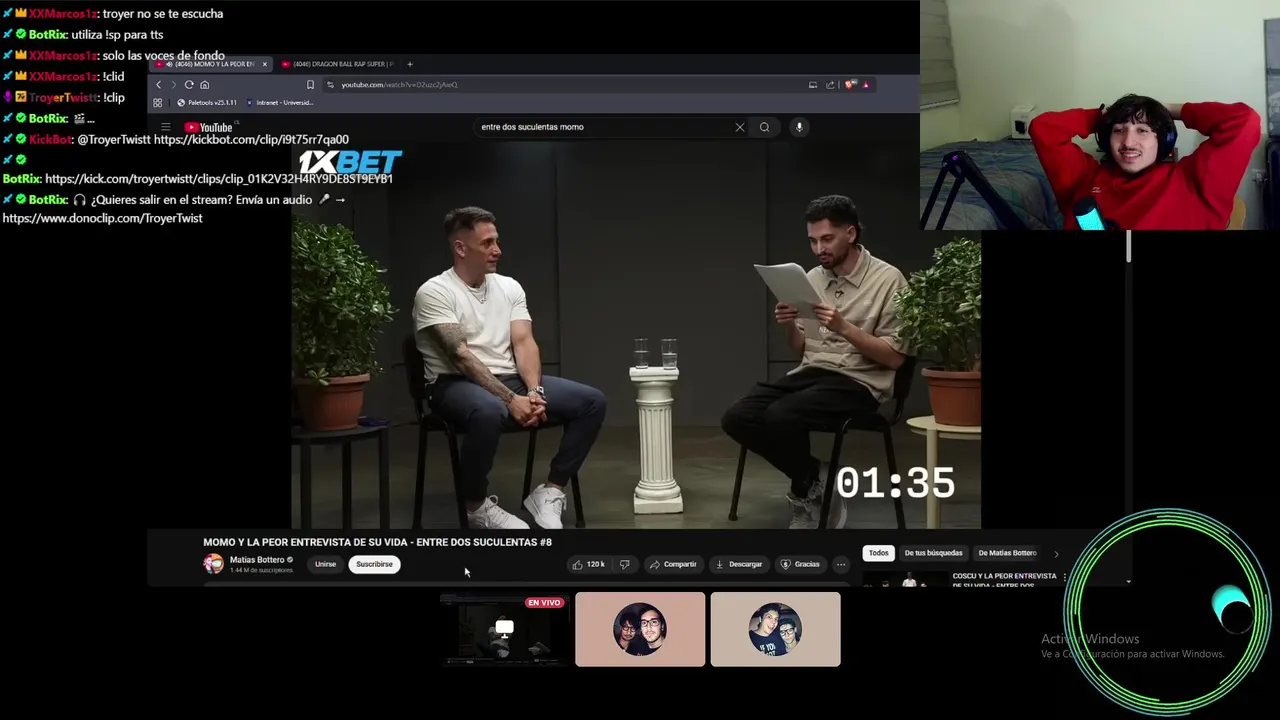Click the Suscribirse button
The image size is (1280, 720).
pyautogui.click(x=374, y=564)
